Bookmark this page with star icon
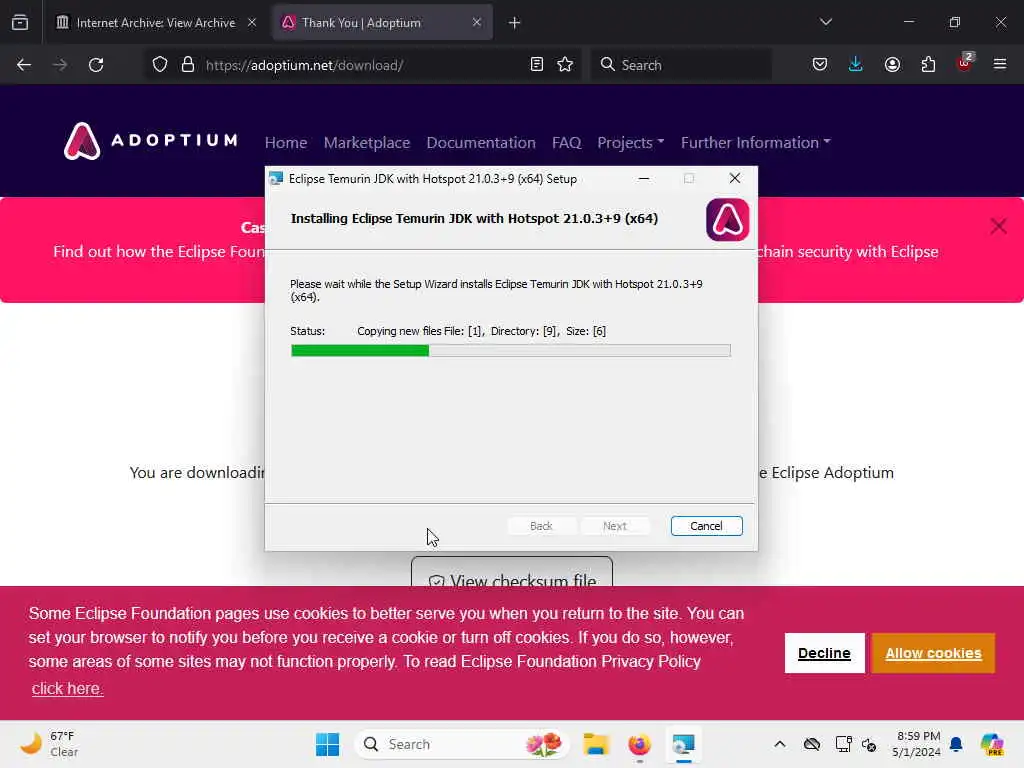Screen dimensions: 1024x768 pyautogui.click(x=566, y=65)
